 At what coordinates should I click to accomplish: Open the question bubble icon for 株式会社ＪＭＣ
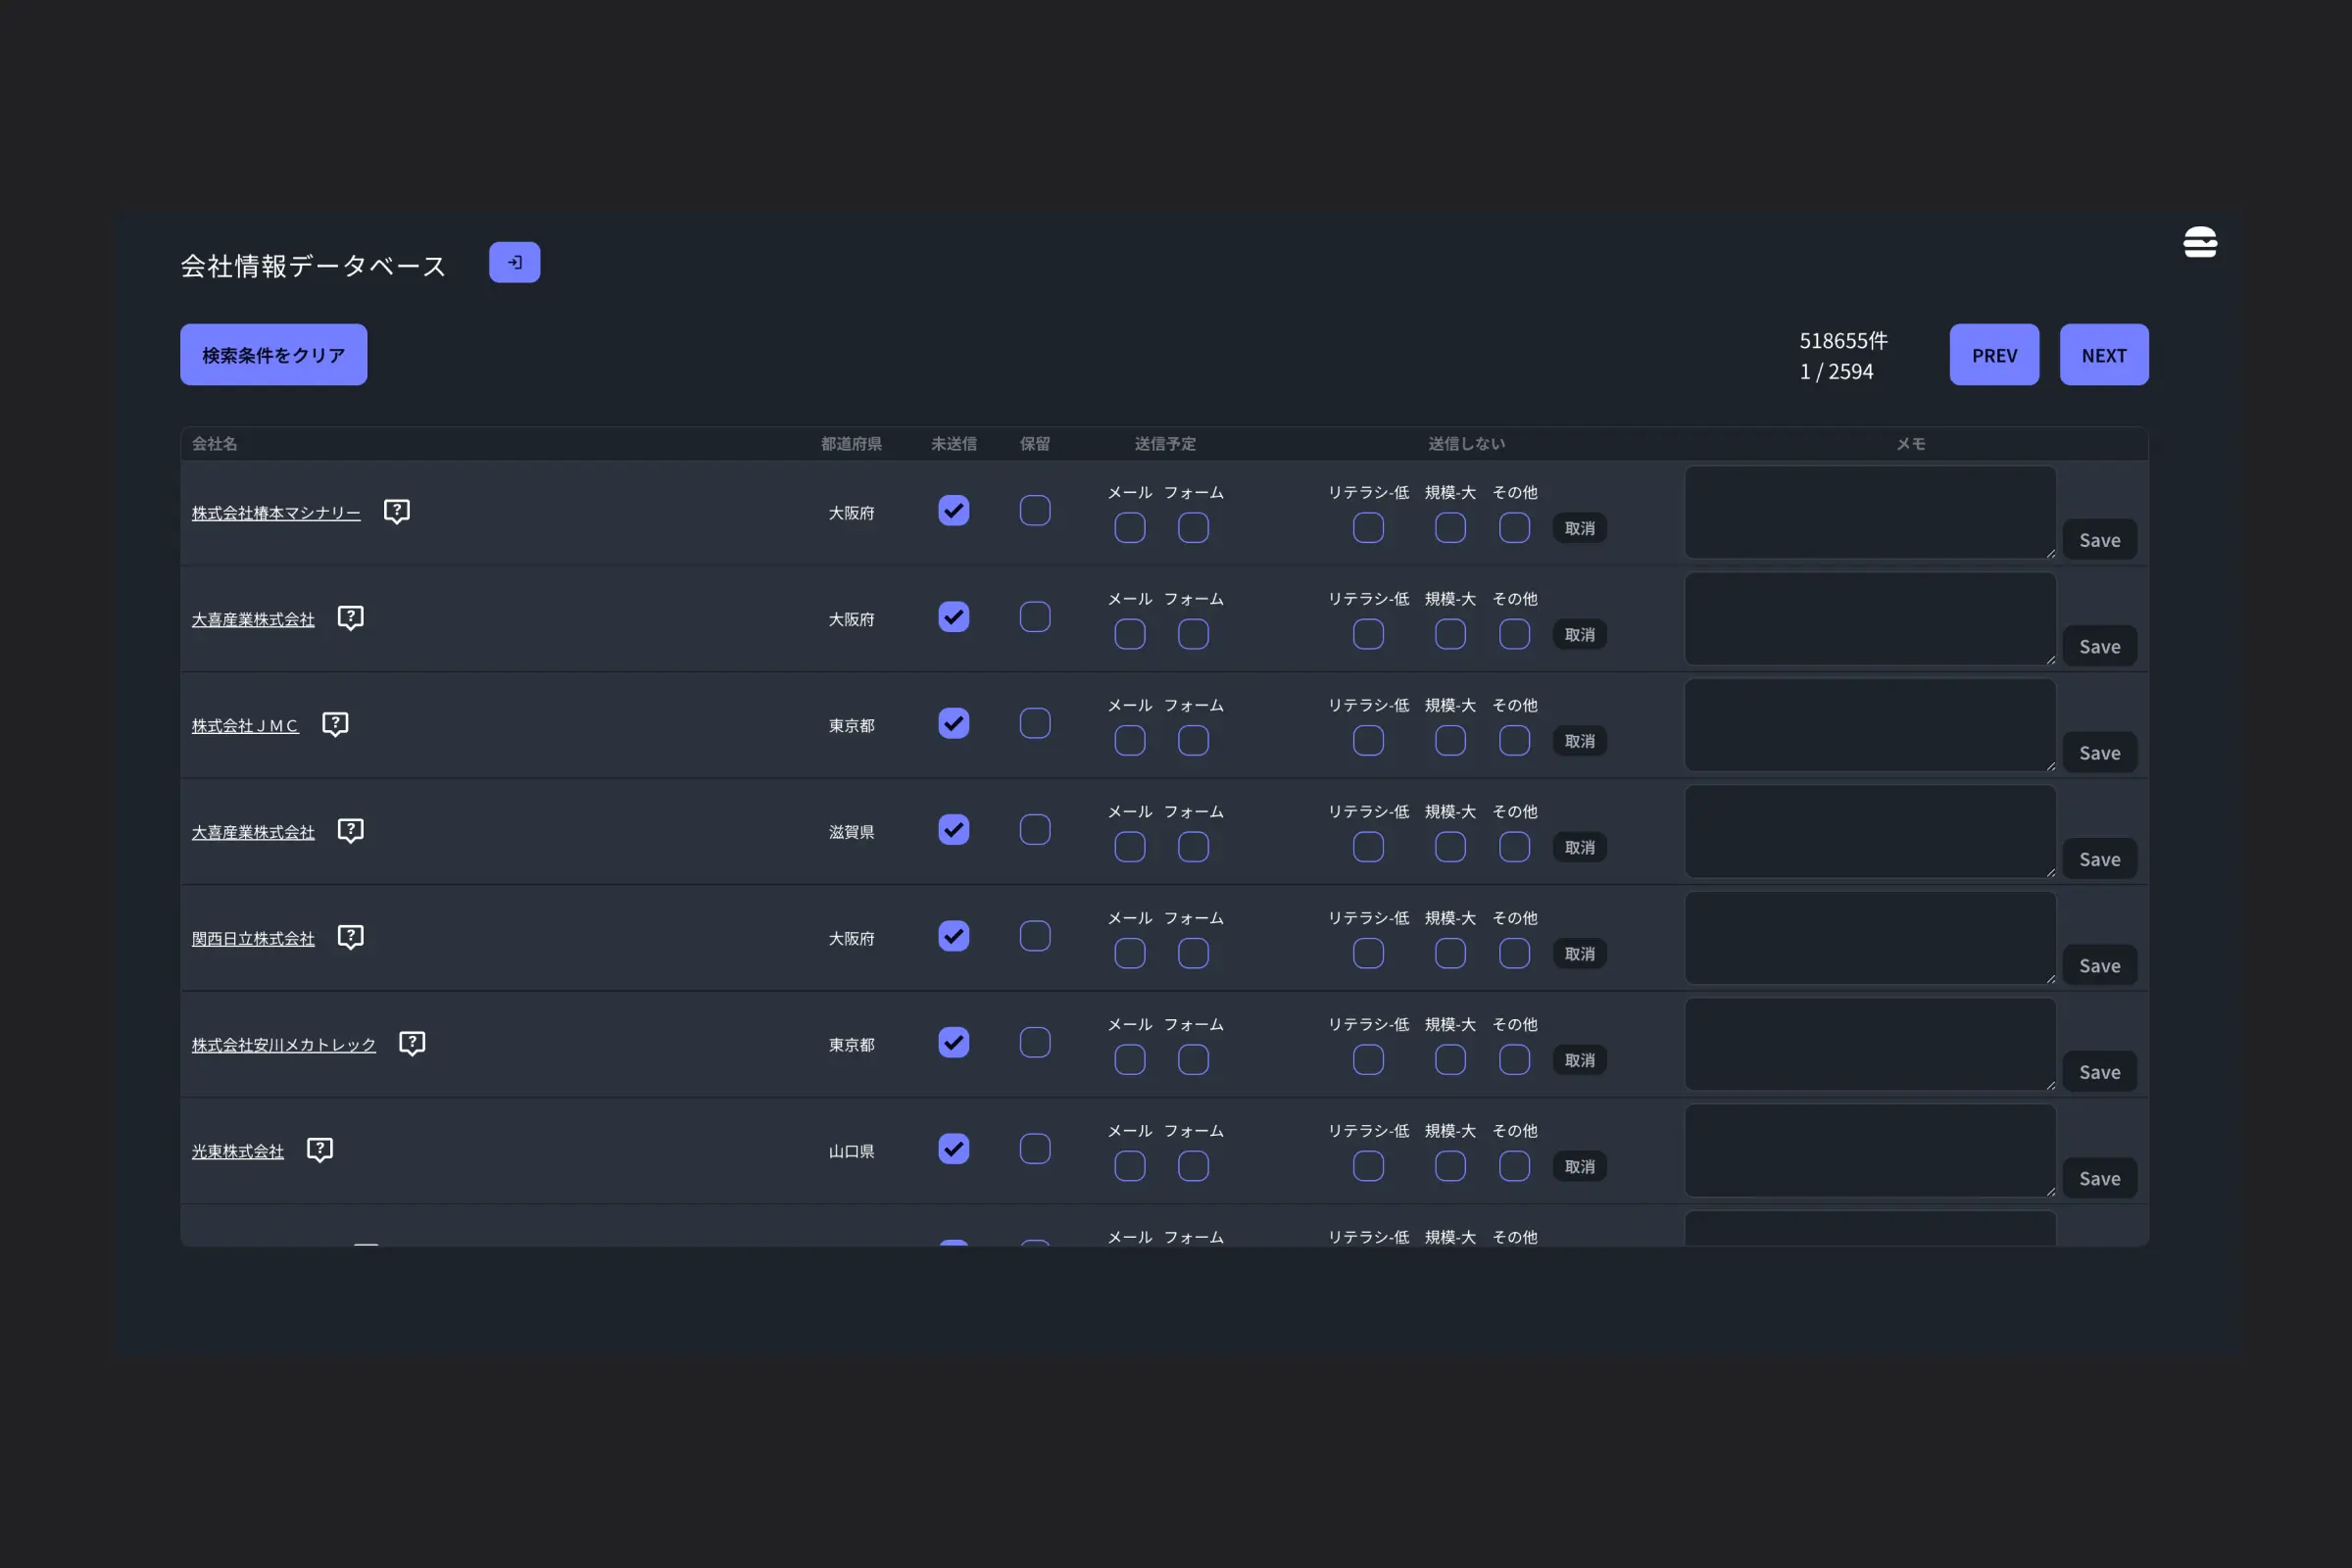click(335, 724)
